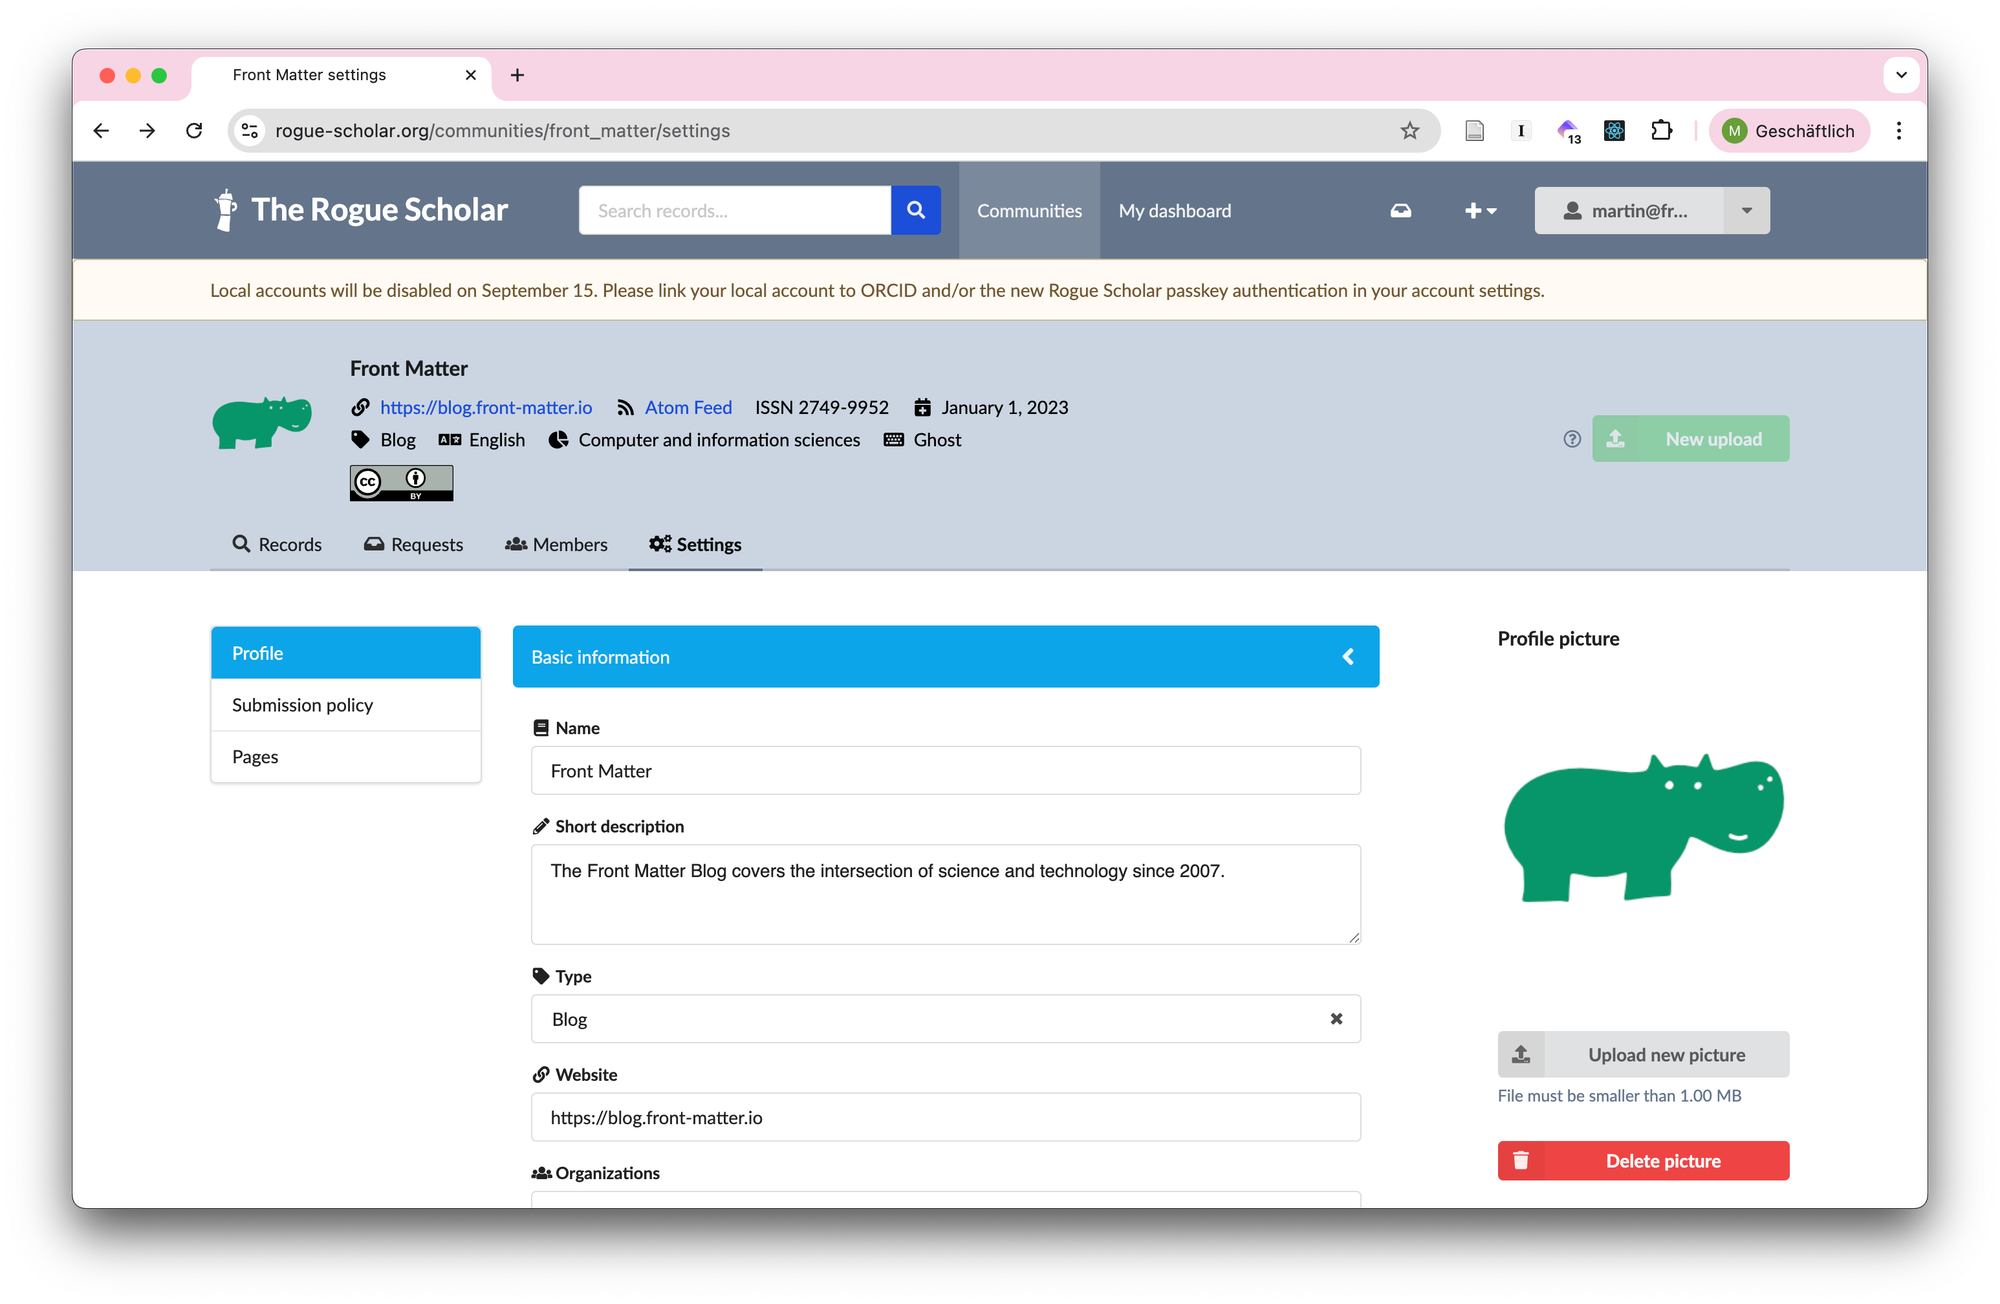
Task: Click the Delete picture button
Action: pyautogui.click(x=1642, y=1161)
